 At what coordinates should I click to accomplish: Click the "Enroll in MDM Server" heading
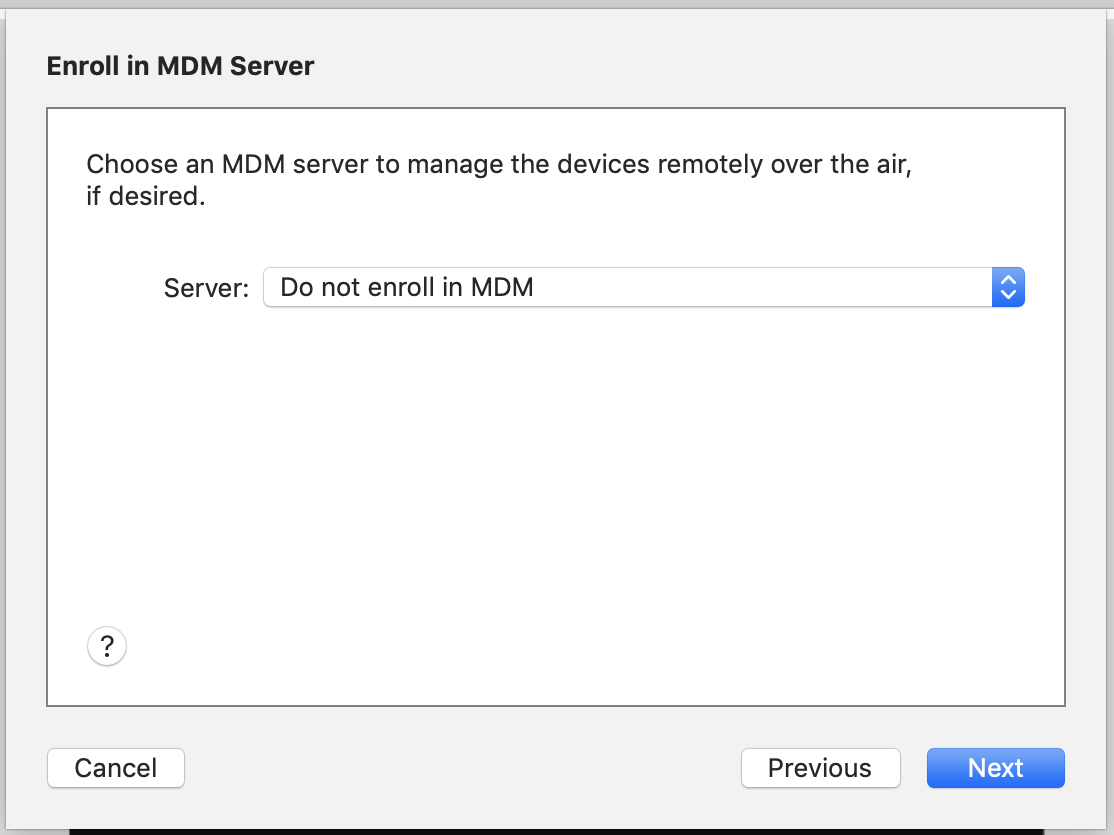coord(180,67)
